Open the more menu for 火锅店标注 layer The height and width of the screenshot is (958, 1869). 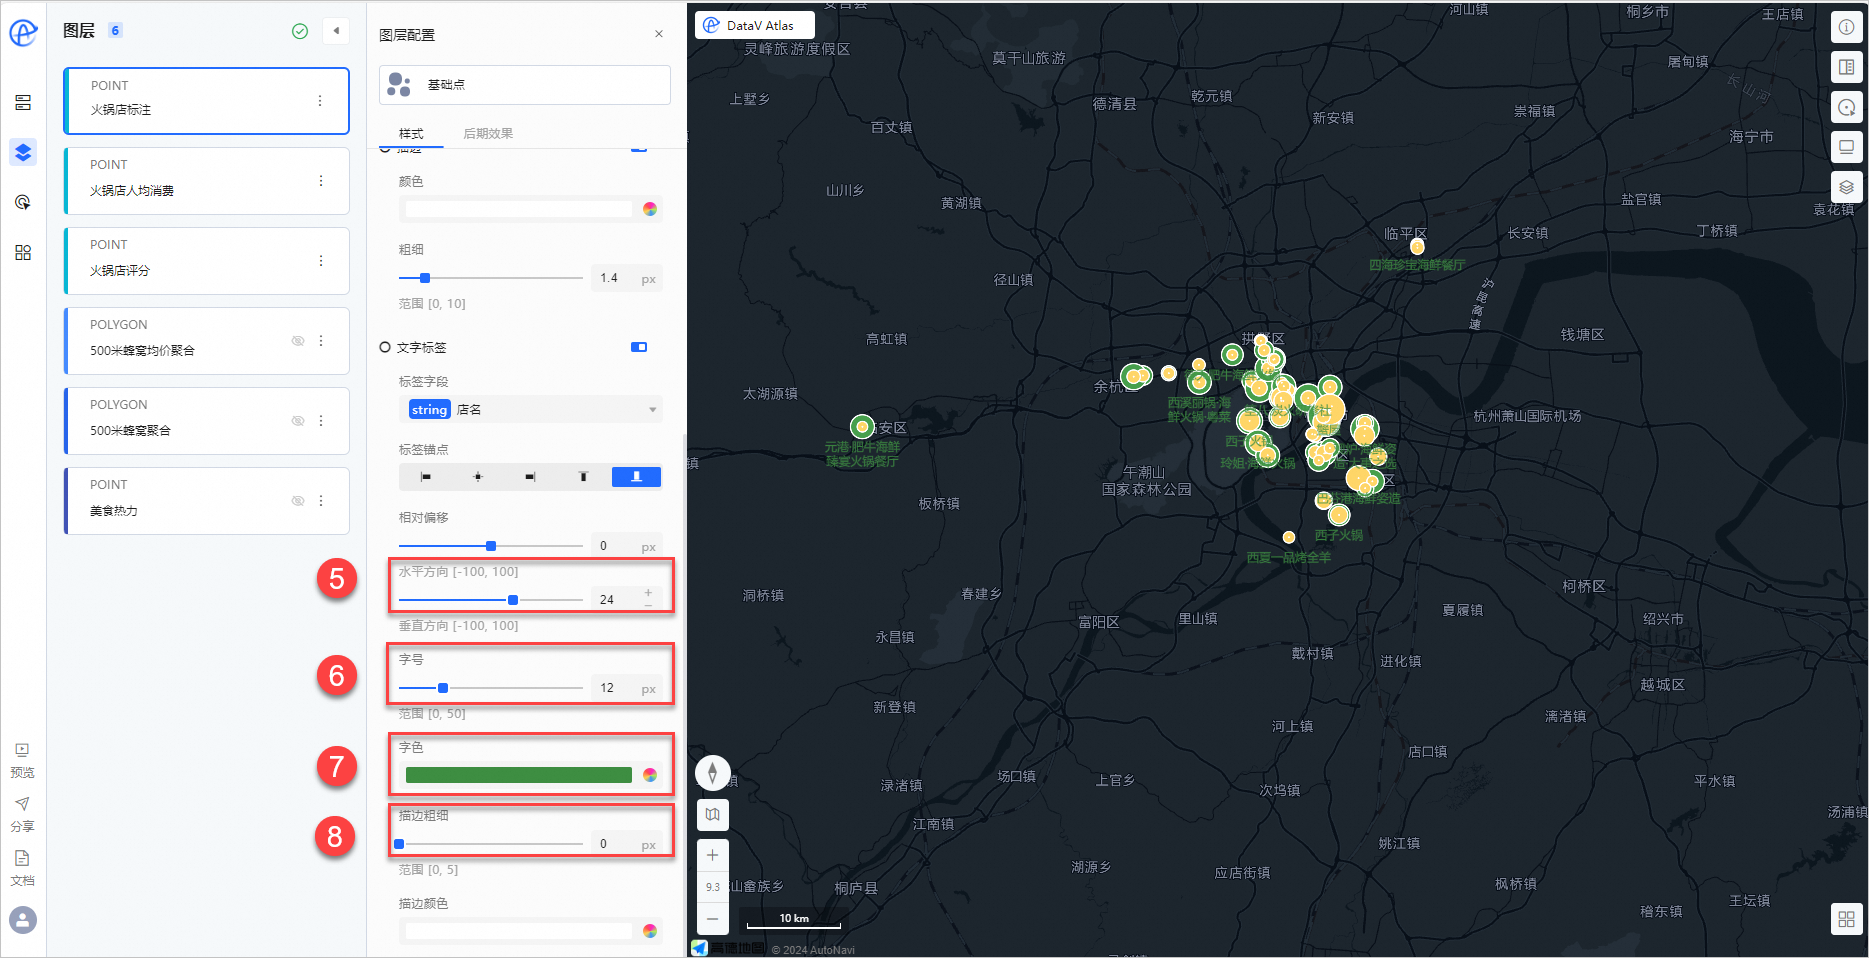tap(320, 101)
